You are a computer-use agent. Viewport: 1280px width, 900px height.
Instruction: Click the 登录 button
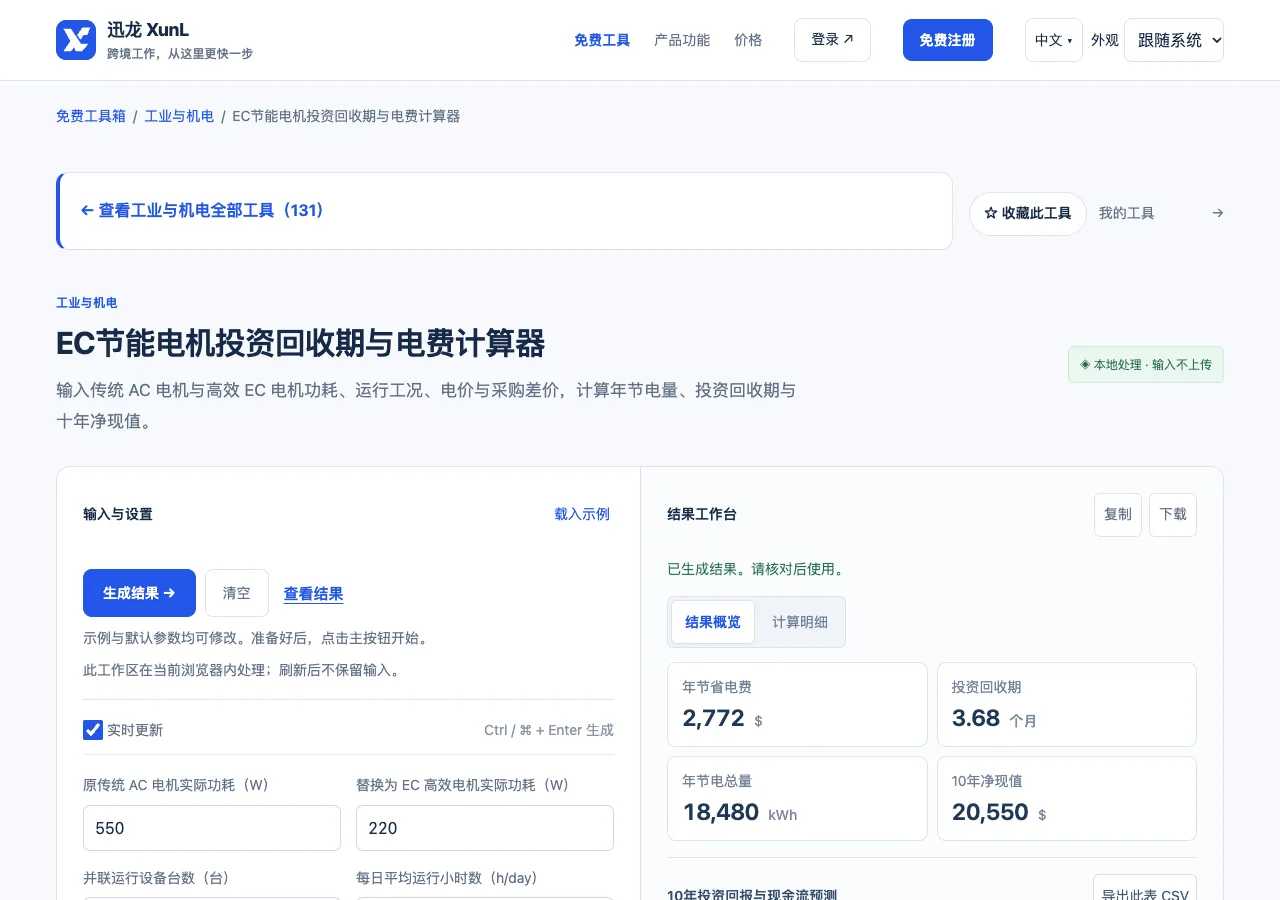pos(832,40)
